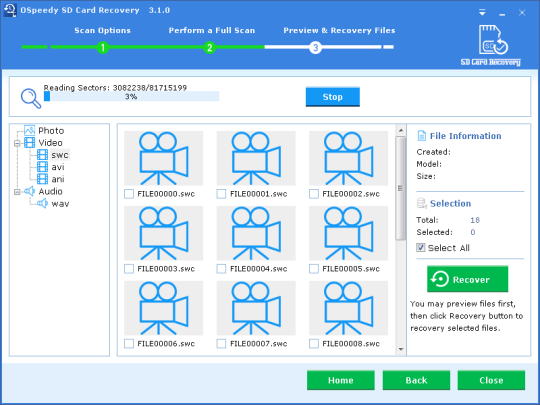The width and height of the screenshot is (540, 405).
Task: Click the magnifier scan icon
Action: point(31,98)
